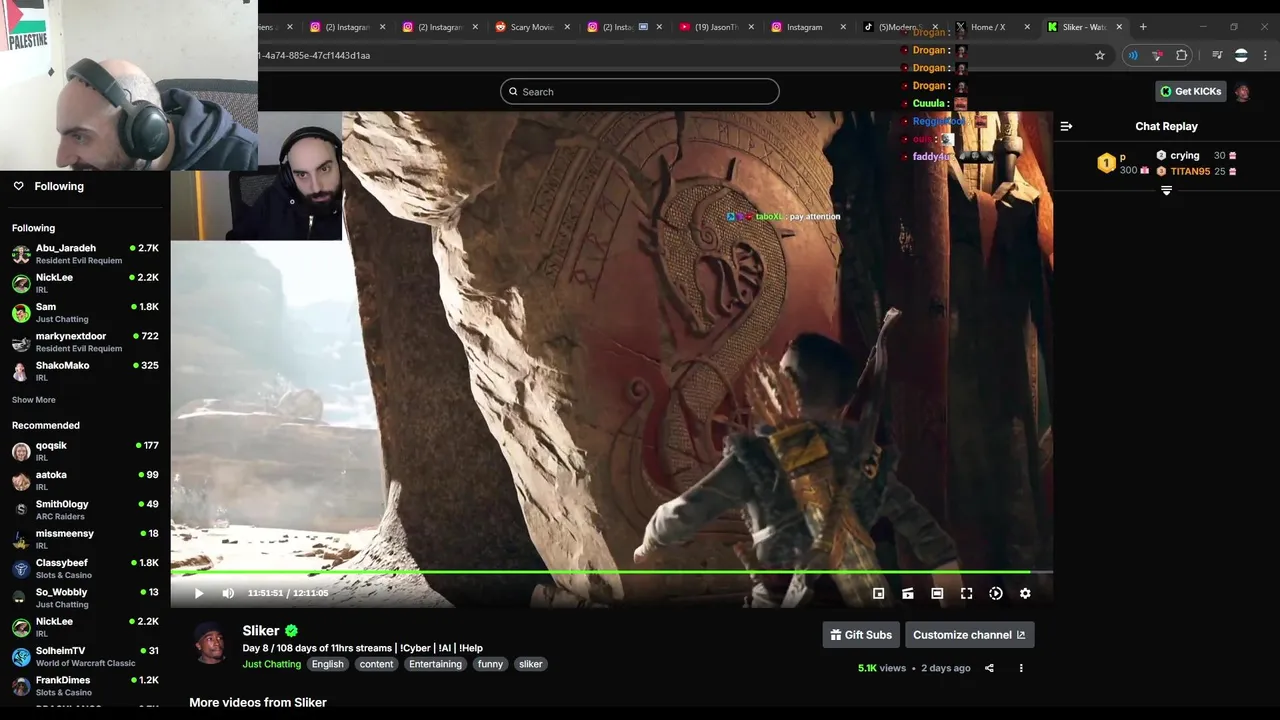Select the content tag

point(376,664)
